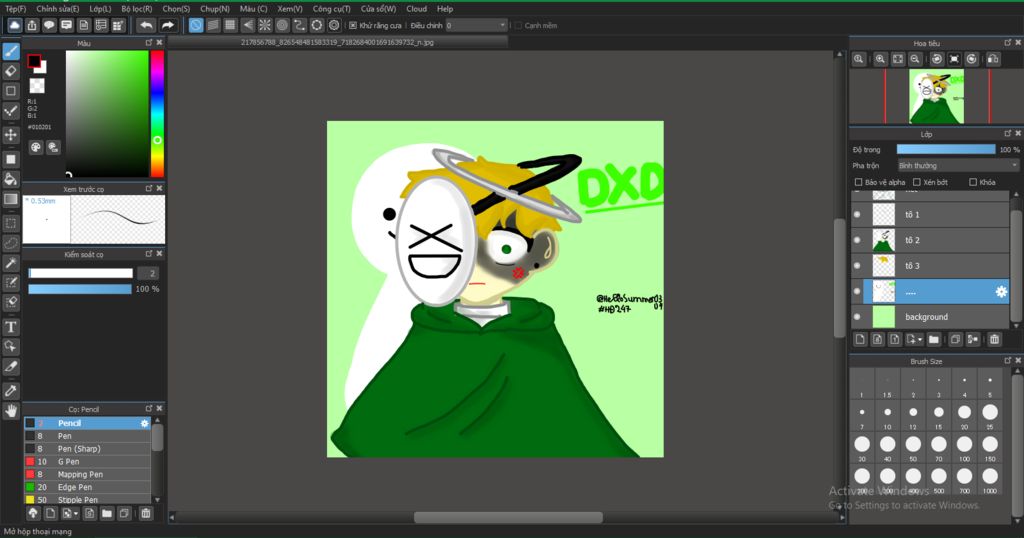This screenshot has width=1024, height=538.
Task: Select the Eraser tool
Action: (x=11, y=71)
